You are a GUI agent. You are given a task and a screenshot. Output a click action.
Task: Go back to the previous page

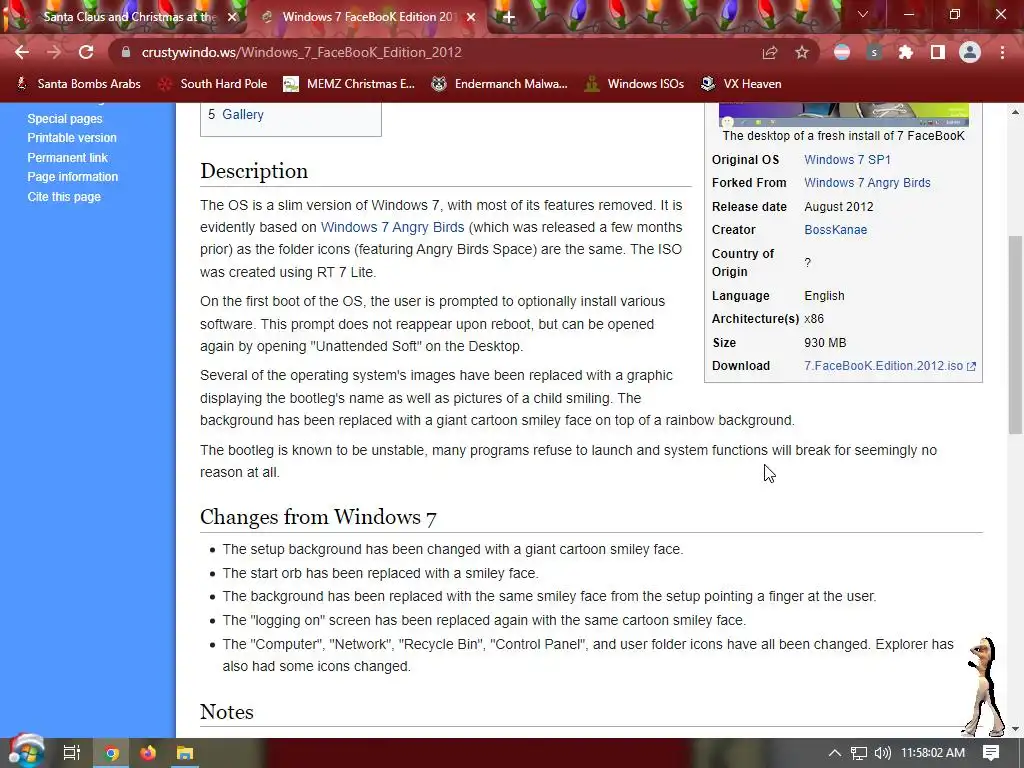(22, 52)
